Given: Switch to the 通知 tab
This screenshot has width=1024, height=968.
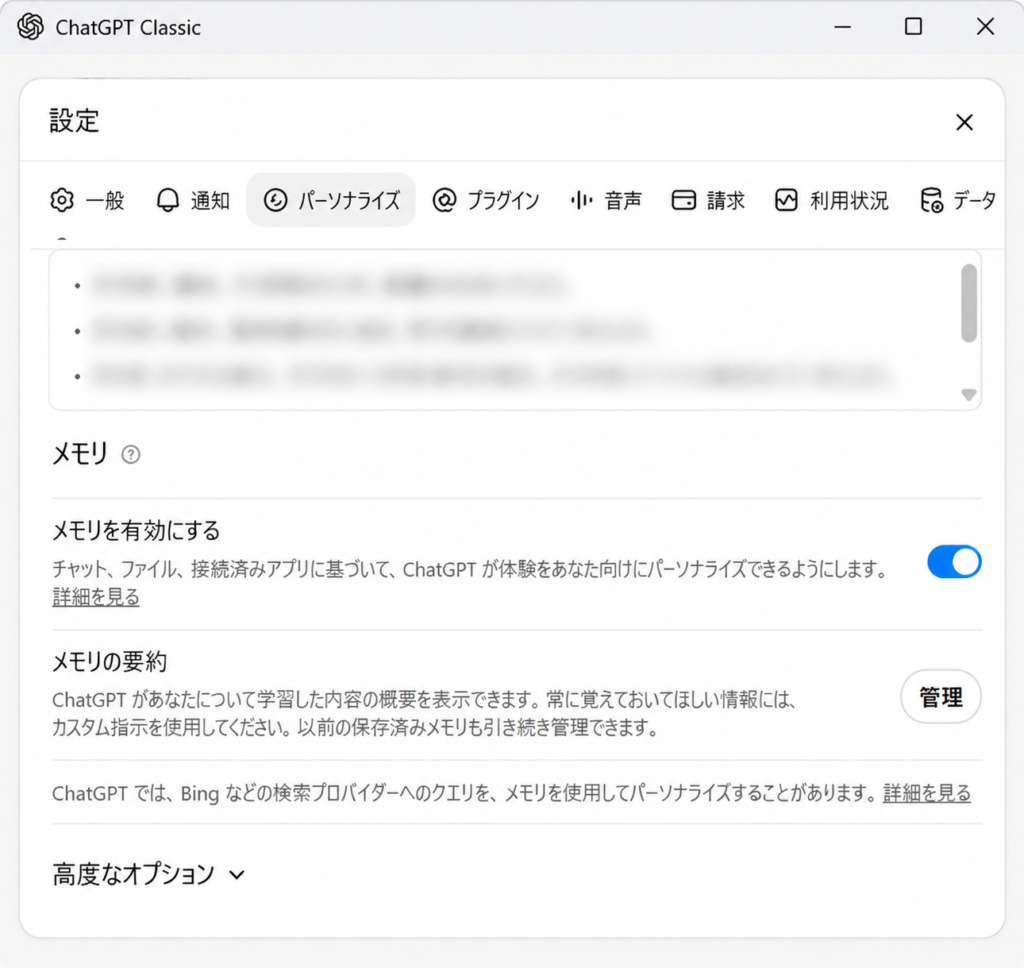Looking at the screenshot, I should (x=193, y=200).
